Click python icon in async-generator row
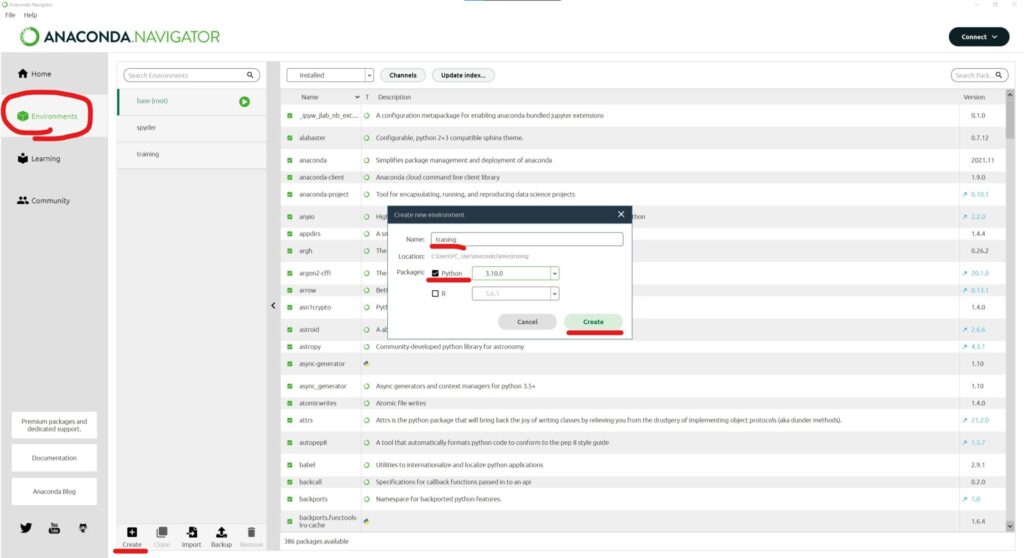Image resolution: width=1024 pixels, height=558 pixels. (366, 363)
